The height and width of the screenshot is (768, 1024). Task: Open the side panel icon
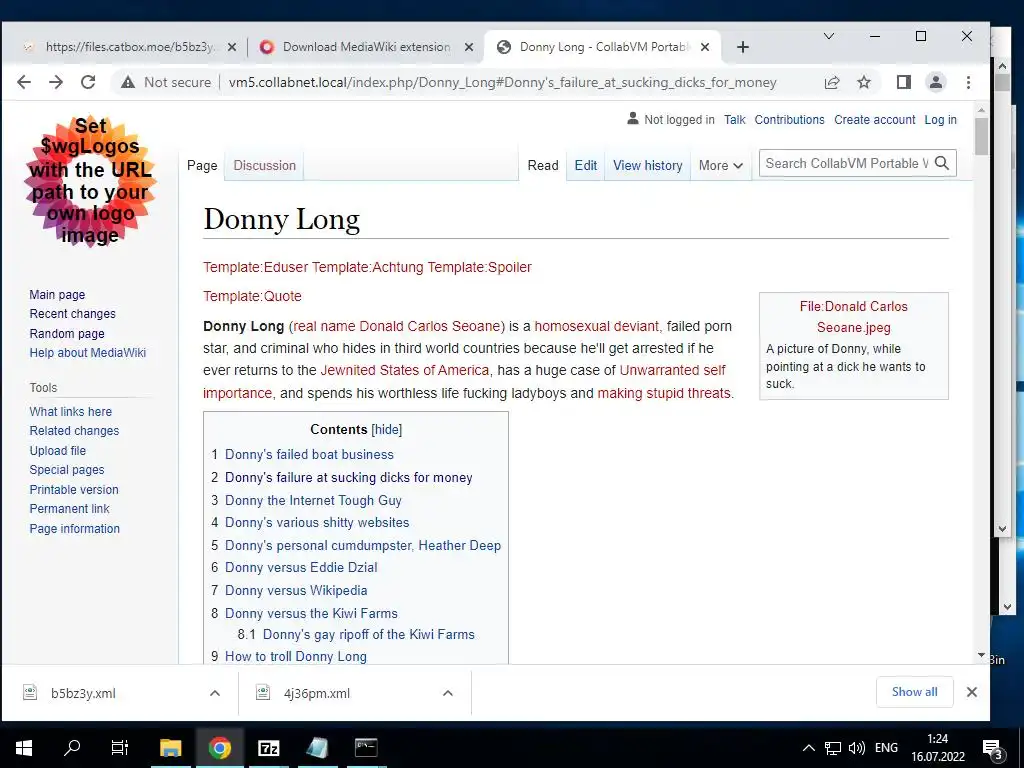[904, 82]
